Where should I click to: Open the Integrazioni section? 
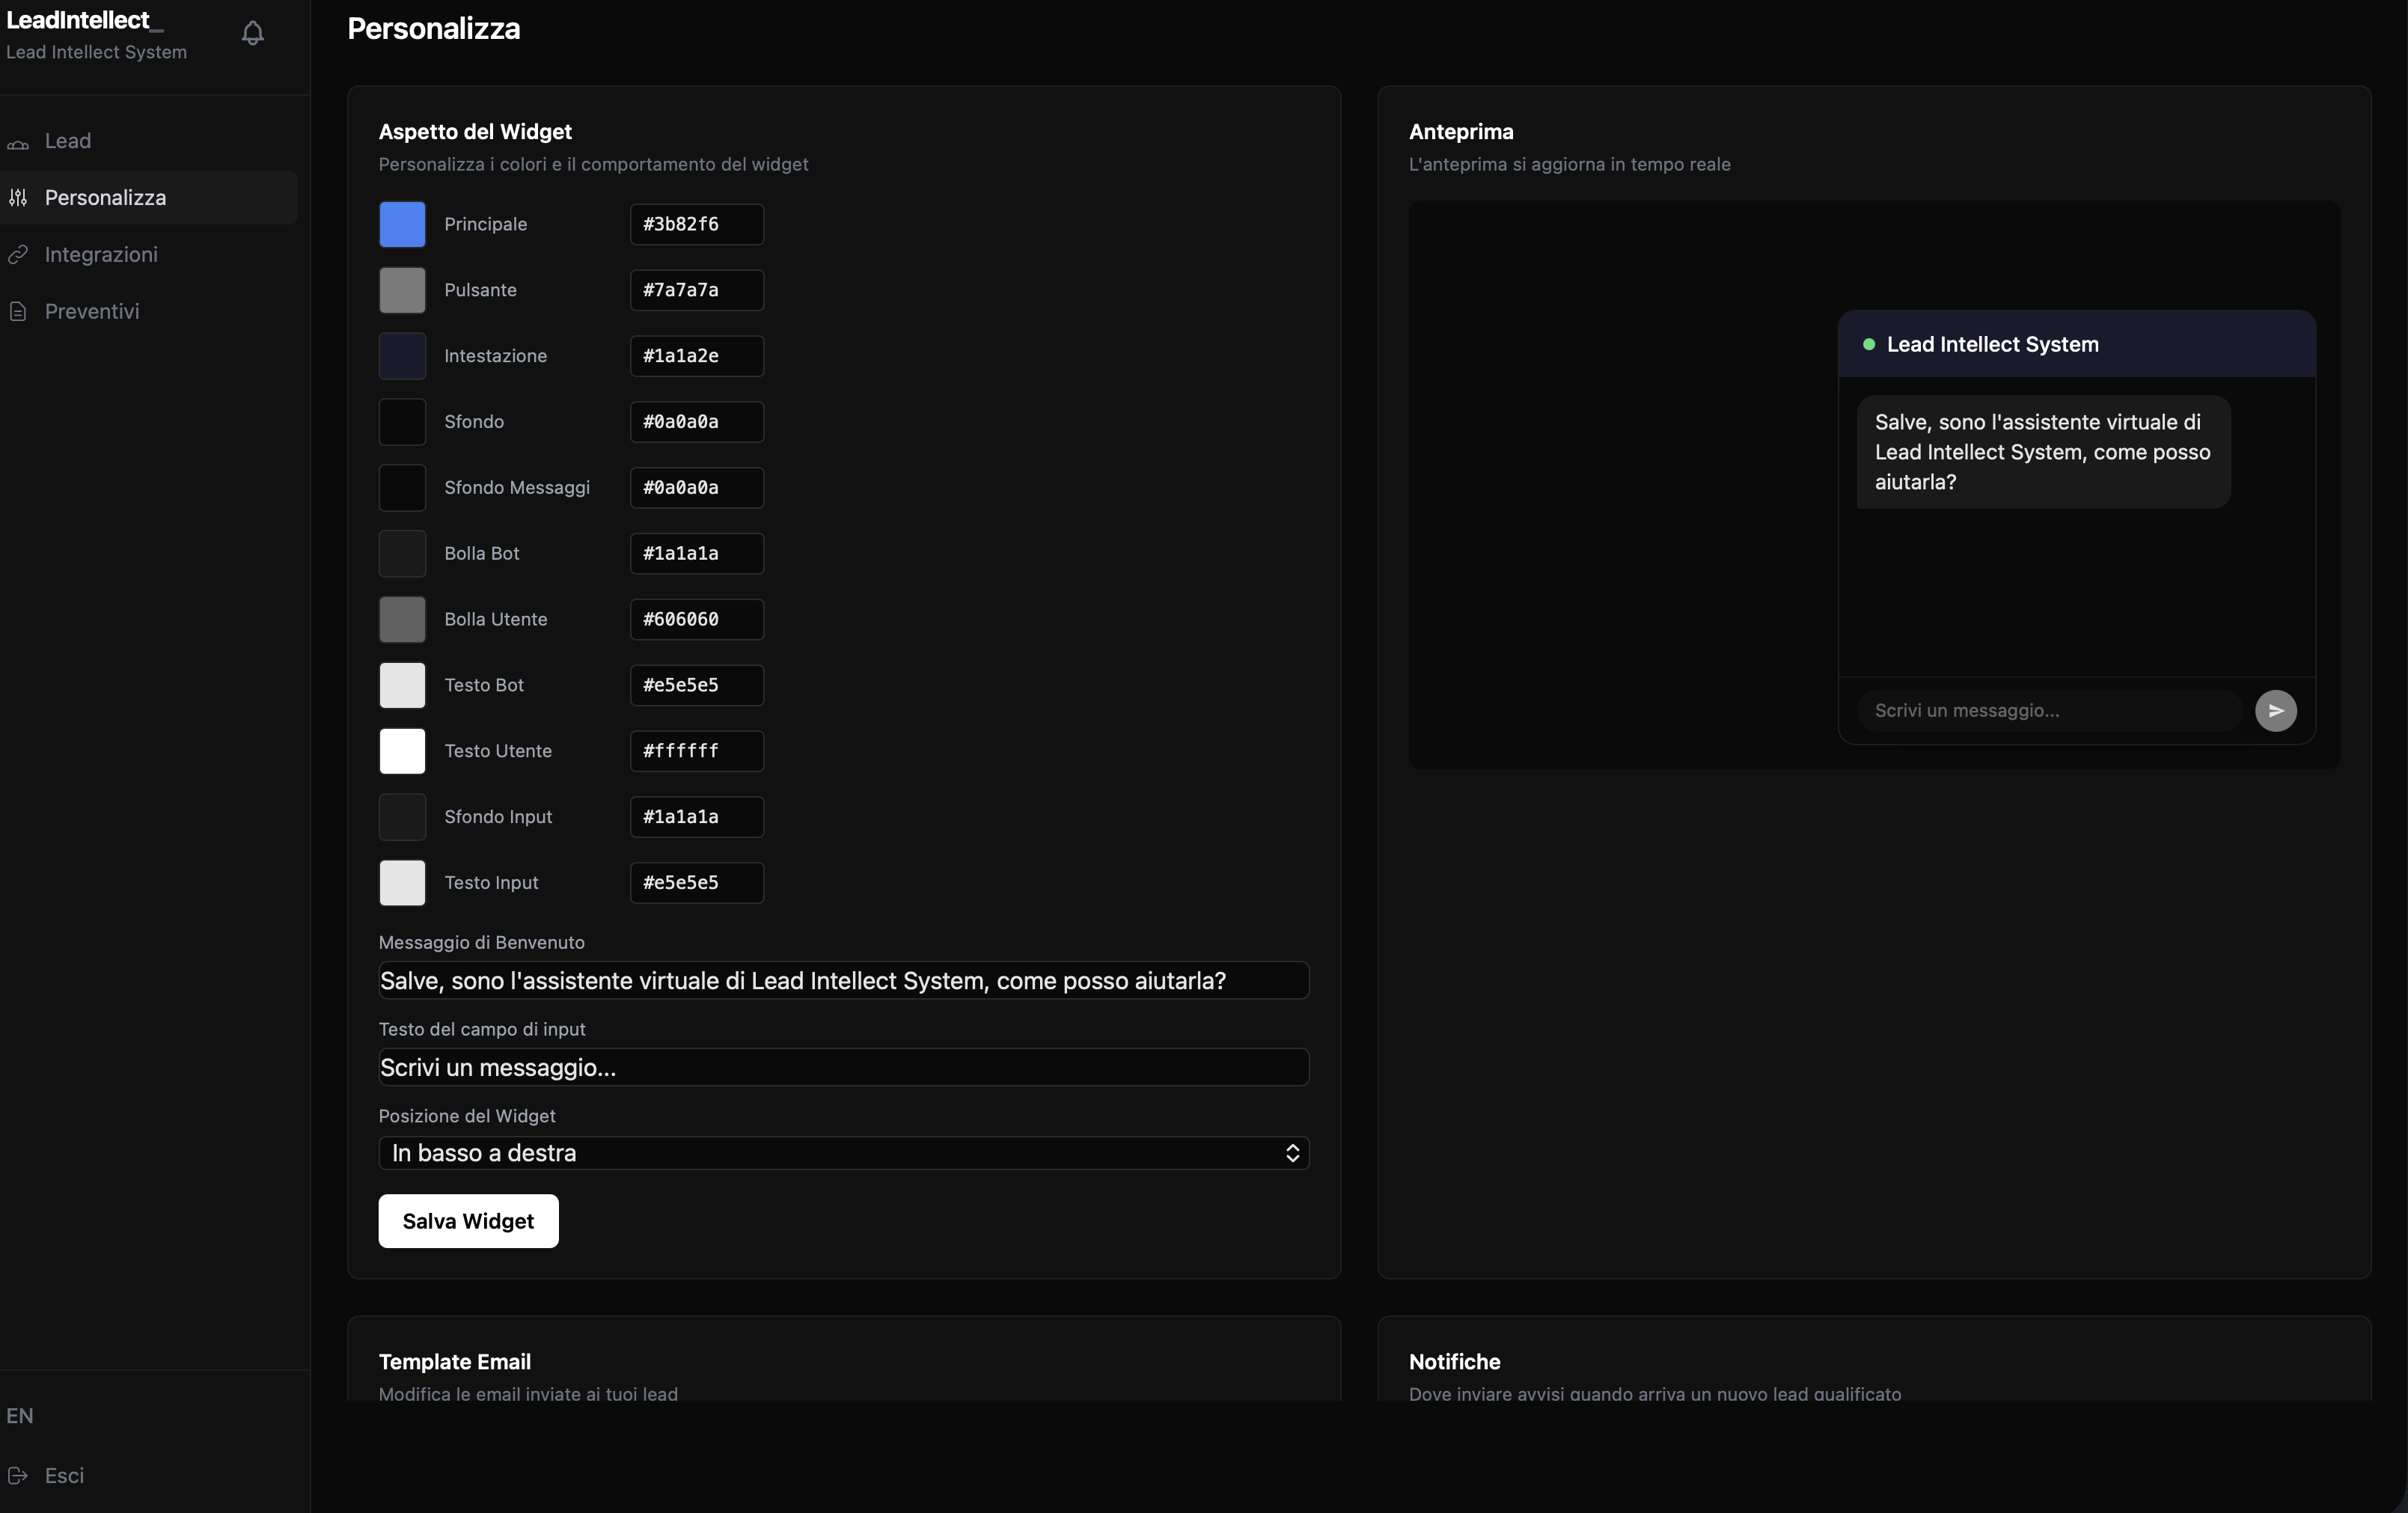point(149,255)
